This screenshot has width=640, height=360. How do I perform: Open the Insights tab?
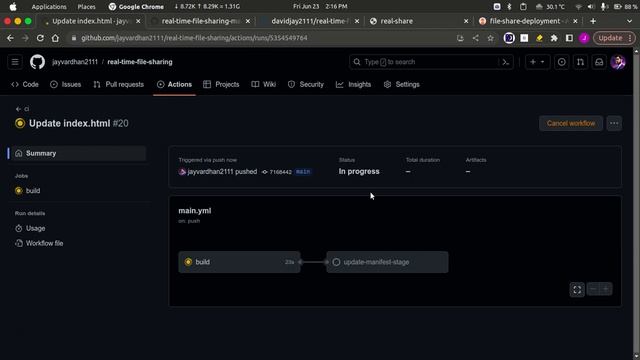pos(353,84)
